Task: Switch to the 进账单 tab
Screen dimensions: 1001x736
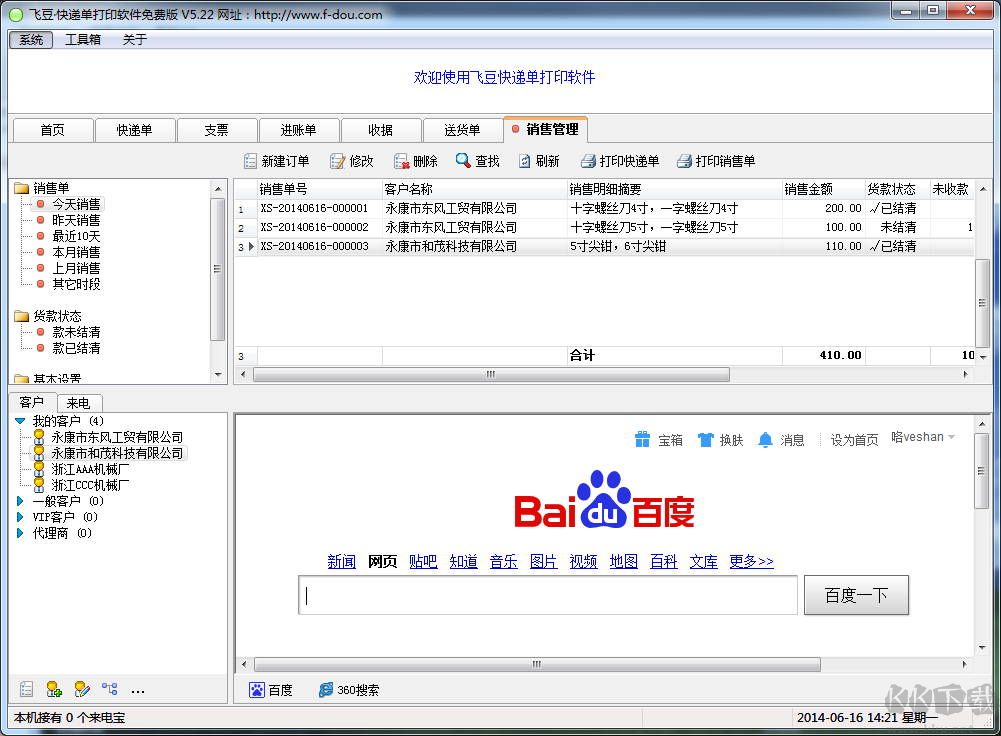Action: click(298, 130)
